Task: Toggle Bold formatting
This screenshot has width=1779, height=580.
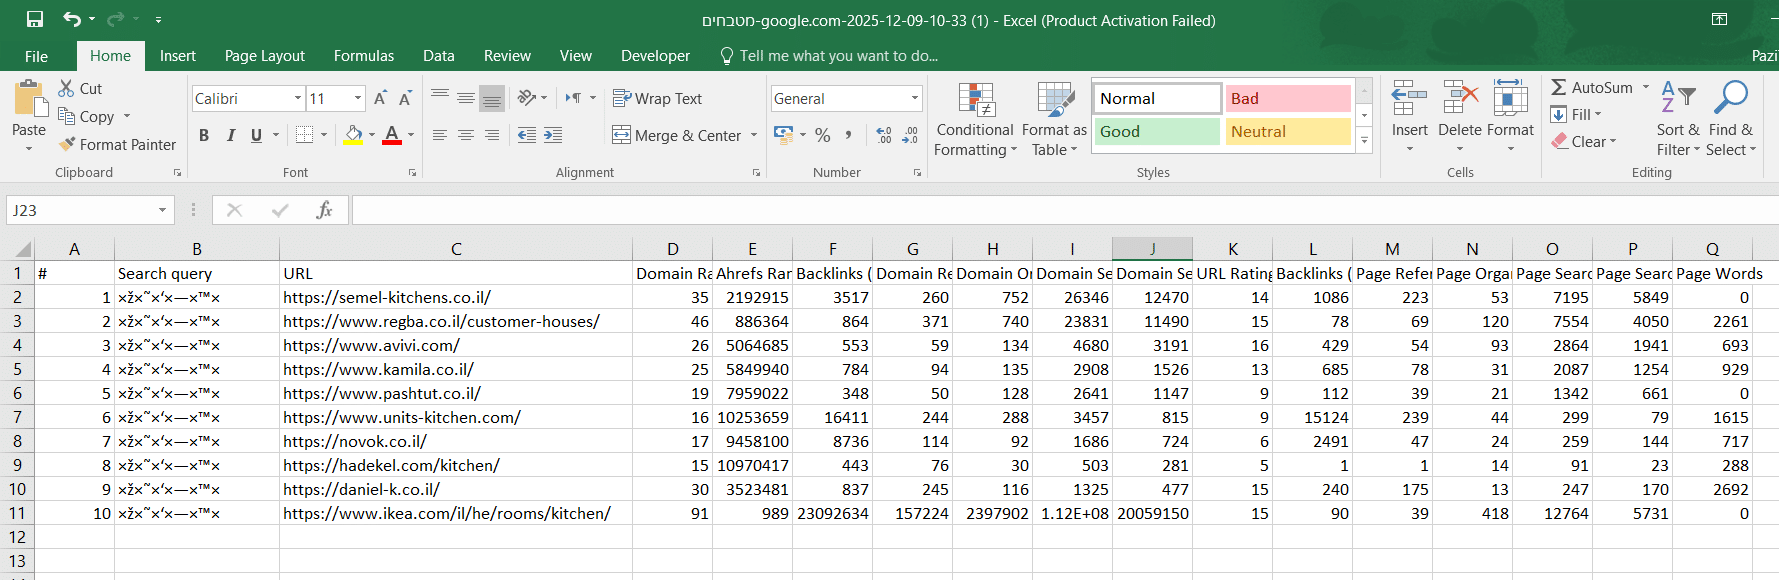Action: click(204, 135)
